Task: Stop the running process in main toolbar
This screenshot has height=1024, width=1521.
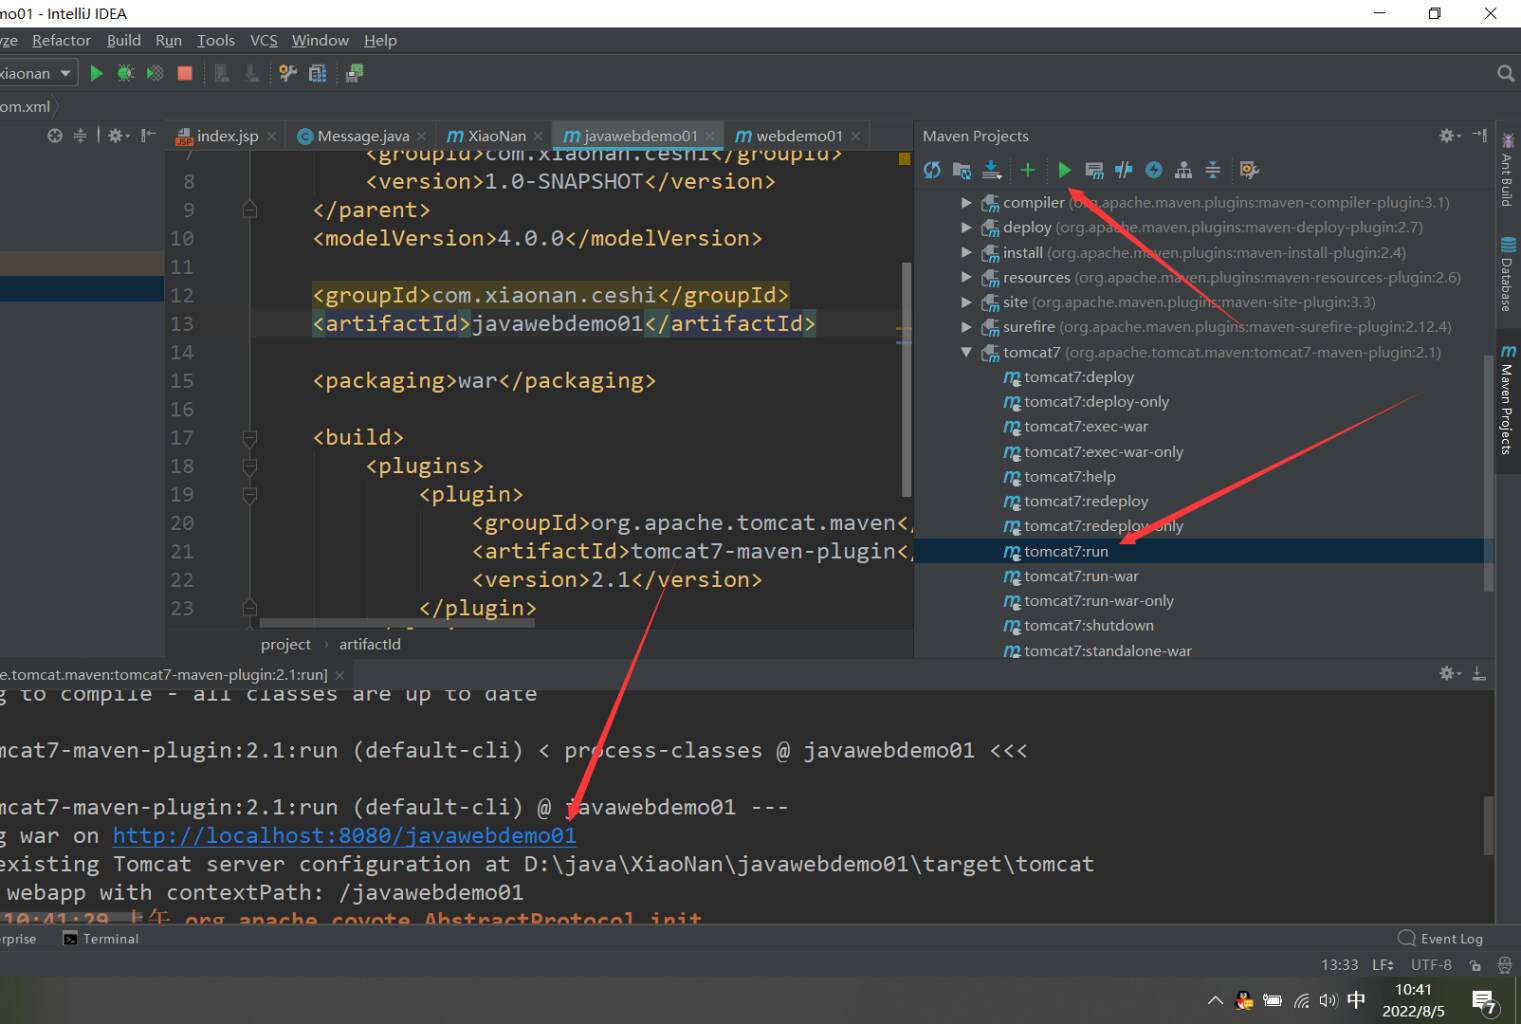Action: 184,73
